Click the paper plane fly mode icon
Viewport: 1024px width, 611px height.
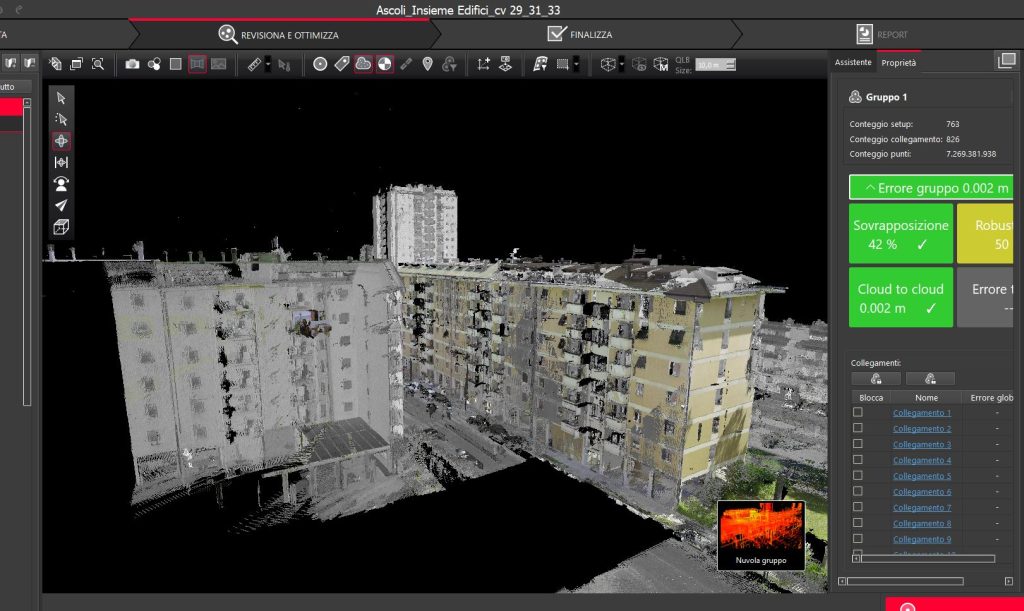61,205
